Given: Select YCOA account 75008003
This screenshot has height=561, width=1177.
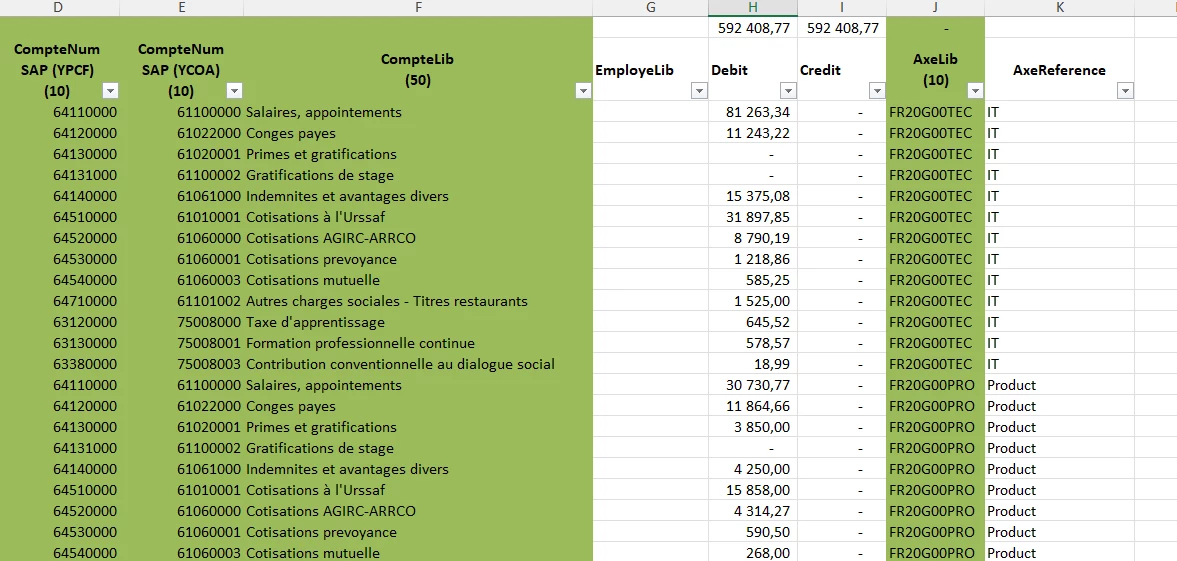Looking at the screenshot, I should [182, 364].
